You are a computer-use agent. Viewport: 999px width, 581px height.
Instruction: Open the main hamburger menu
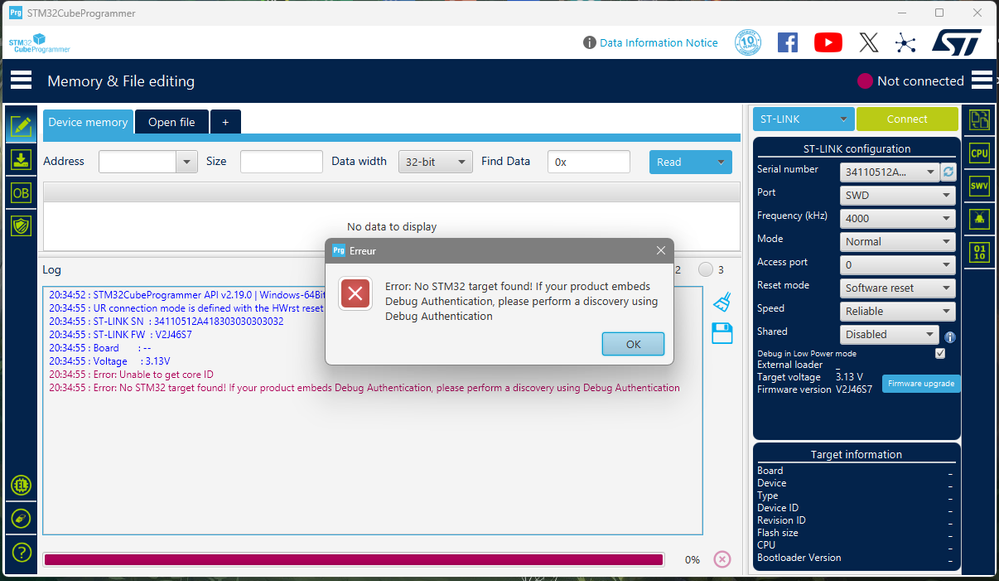(x=21, y=80)
